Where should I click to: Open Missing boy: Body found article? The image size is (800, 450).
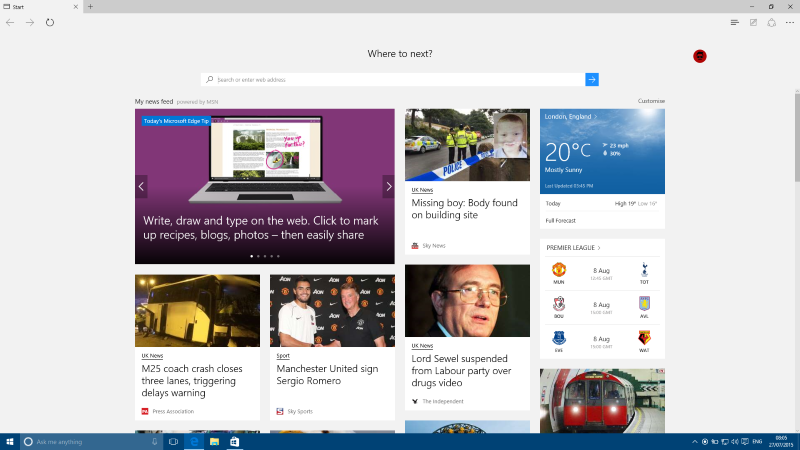coord(464,209)
